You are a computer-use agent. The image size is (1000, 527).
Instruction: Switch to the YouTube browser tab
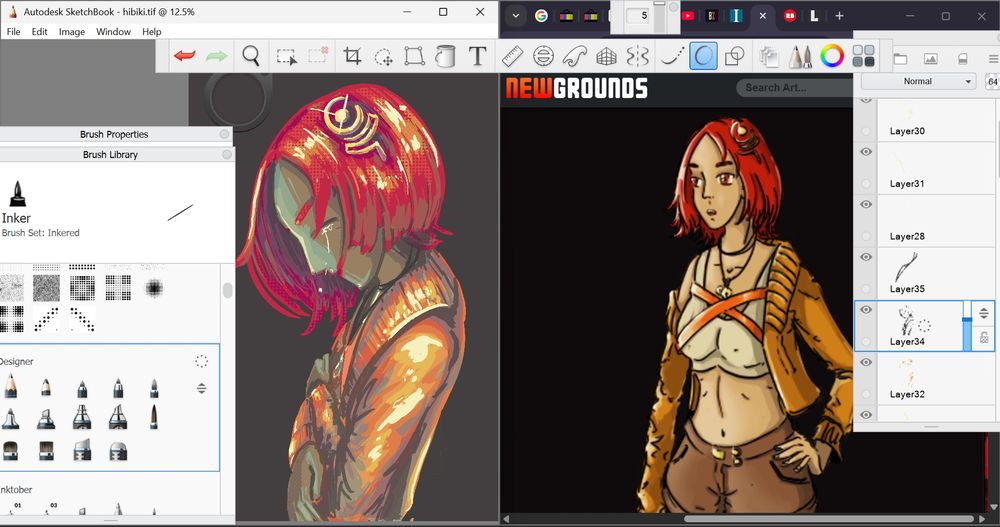tap(688, 16)
